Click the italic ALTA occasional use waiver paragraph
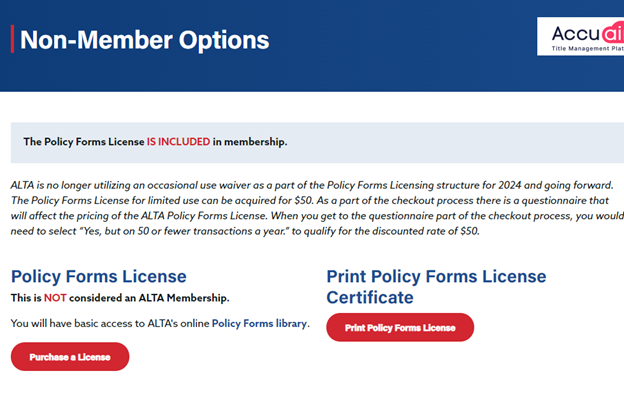 click(317, 208)
